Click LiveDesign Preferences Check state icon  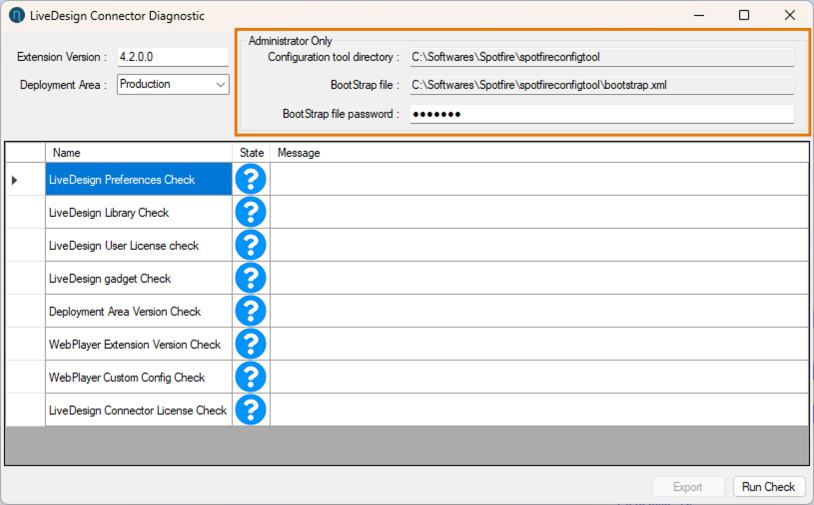coord(251,179)
